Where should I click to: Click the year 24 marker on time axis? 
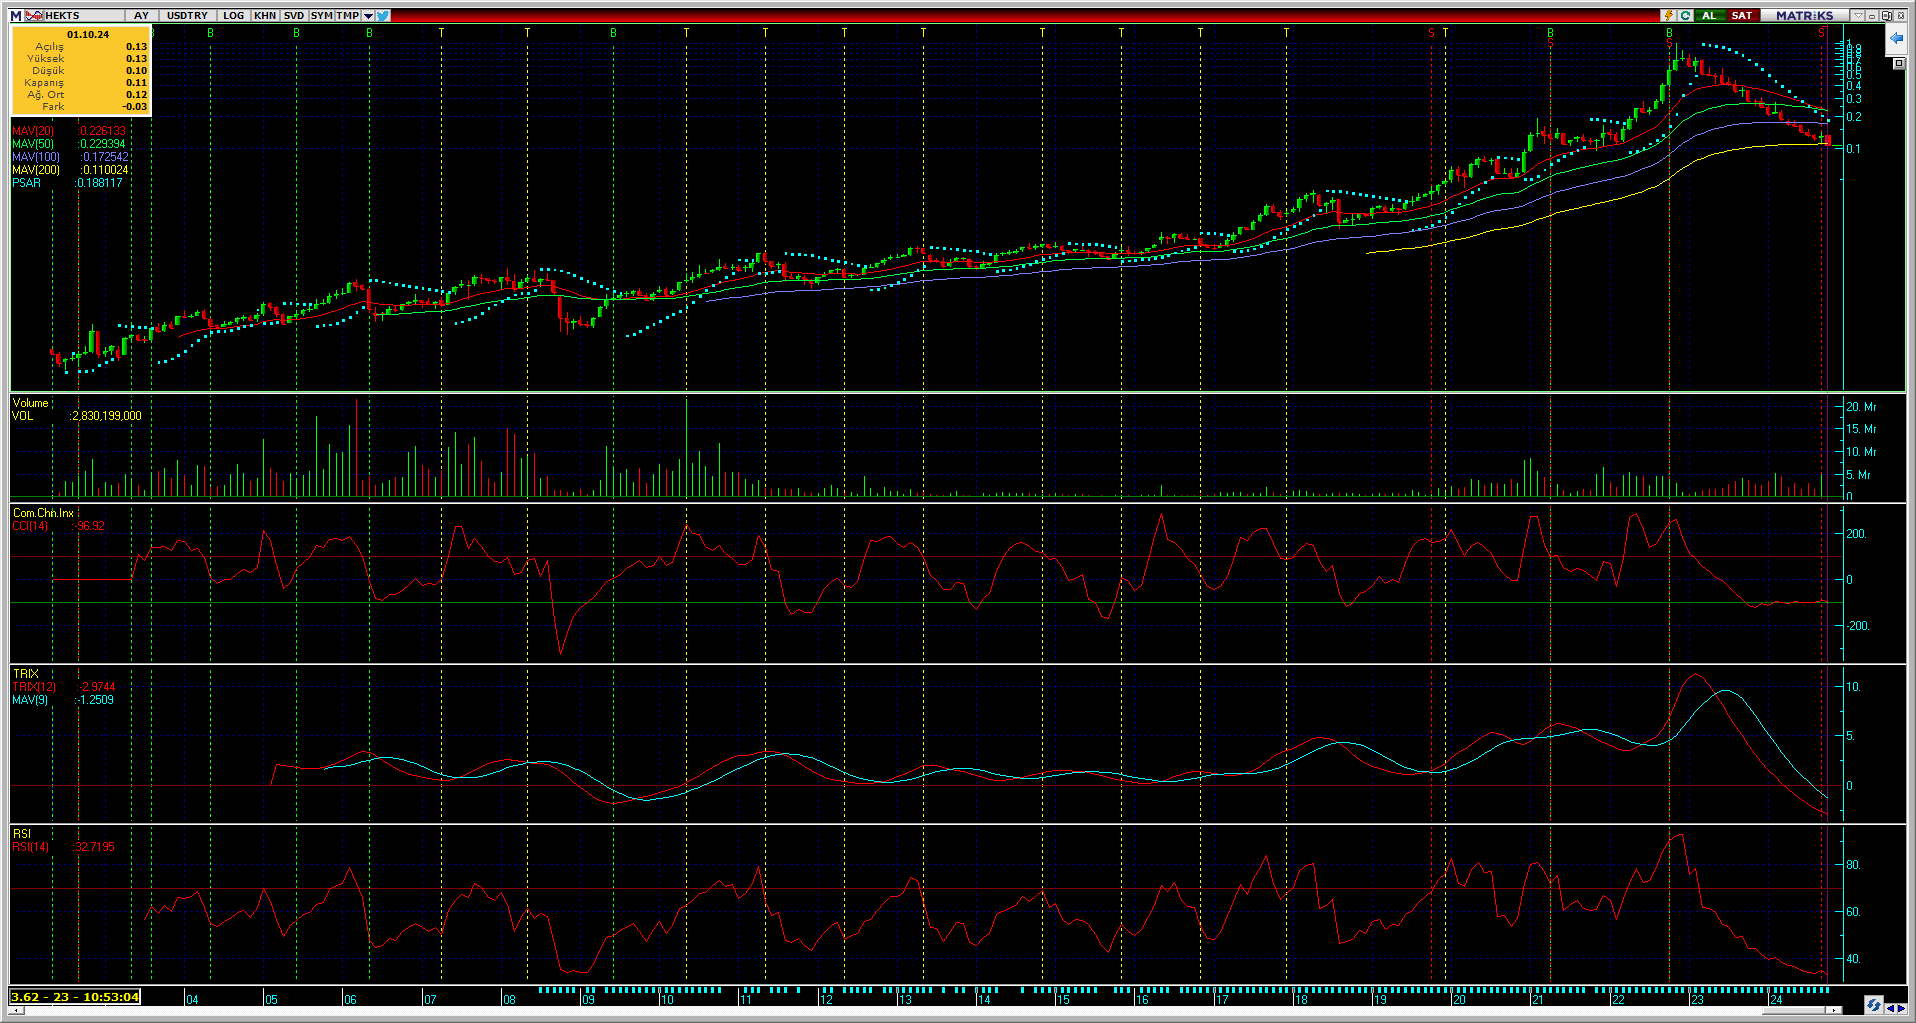point(1776,999)
